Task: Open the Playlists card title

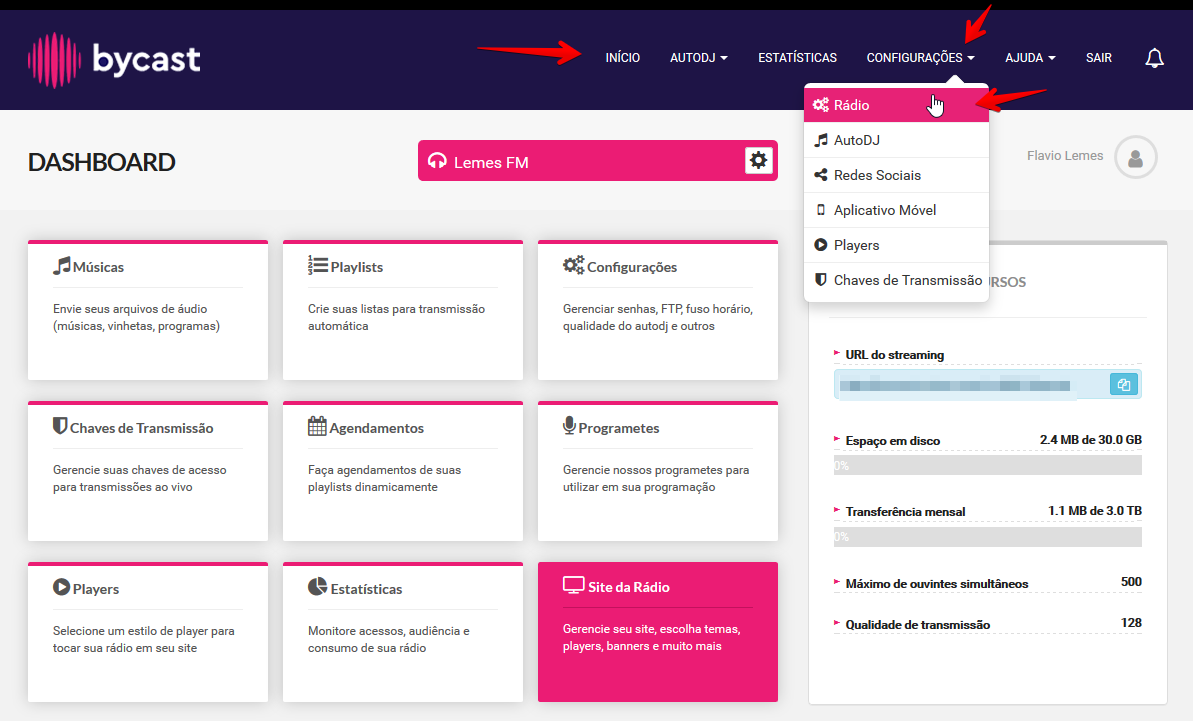Action: [357, 267]
